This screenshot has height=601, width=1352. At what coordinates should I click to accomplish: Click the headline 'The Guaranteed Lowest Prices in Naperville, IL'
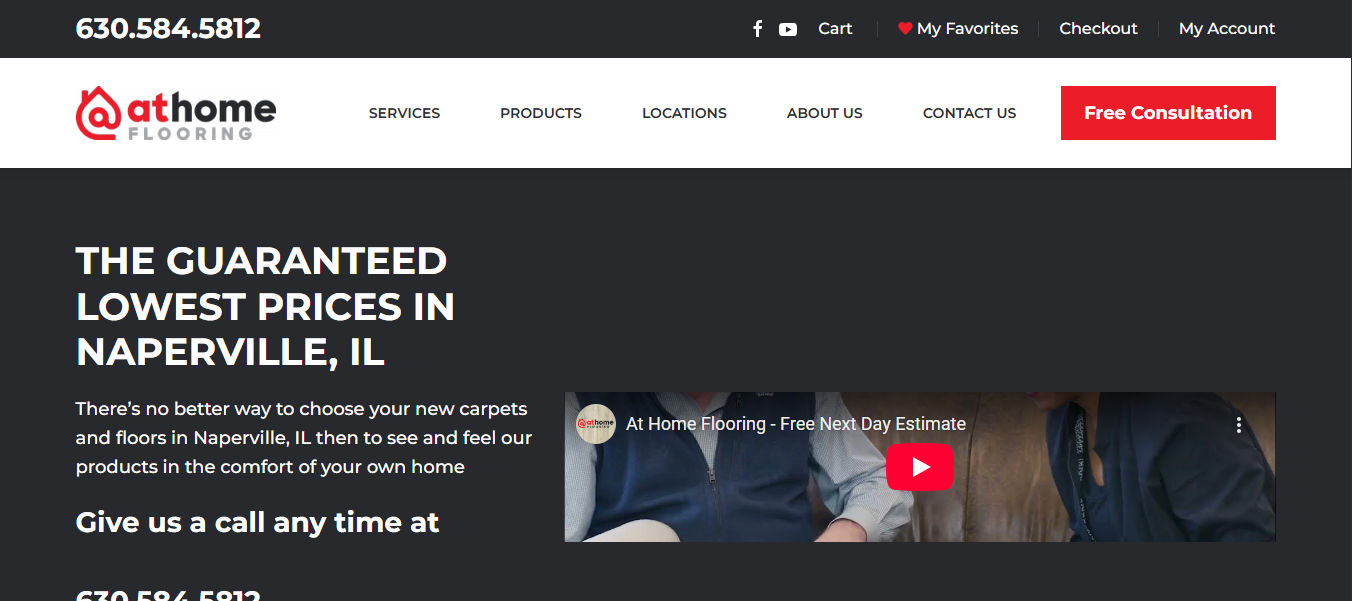(x=265, y=306)
